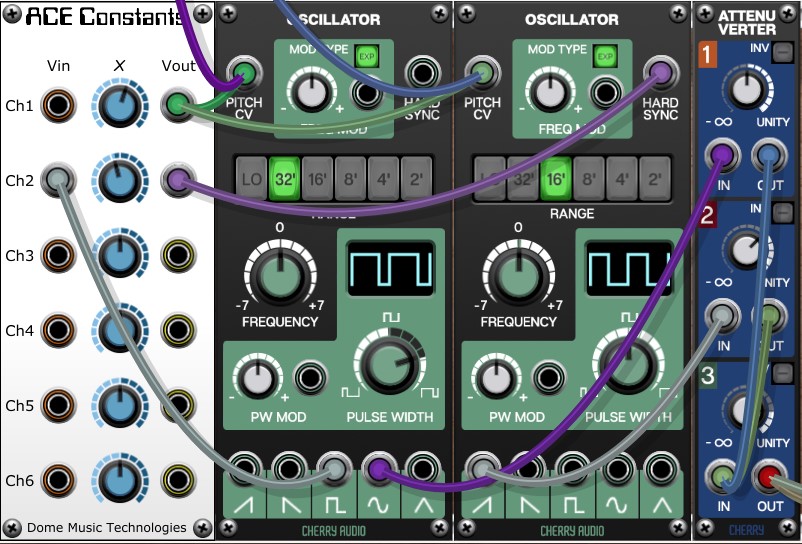Viewport: 802px width, 544px height.
Task: Click the Ch5 Vin jack
Action: pyautogui.click(x=58, y=405)
